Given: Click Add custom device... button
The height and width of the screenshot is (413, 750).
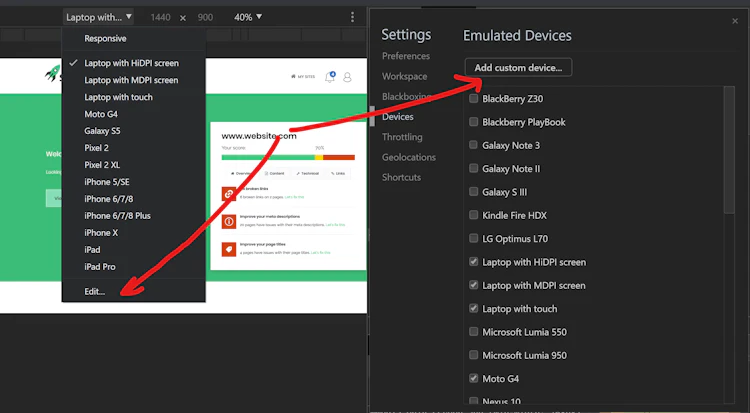Looking at the screenshot, I should [518, 67].
